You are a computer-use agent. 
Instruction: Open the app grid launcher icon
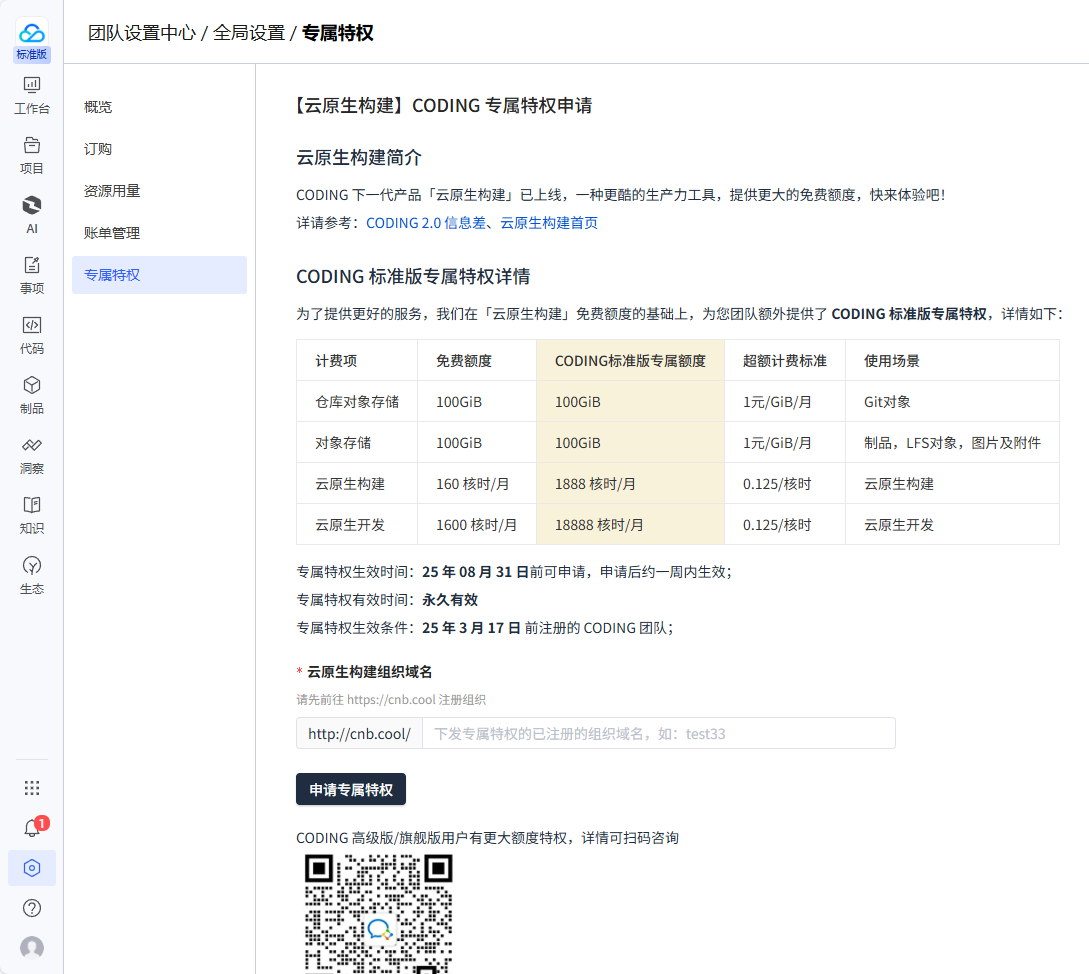(x=32, y=788)
